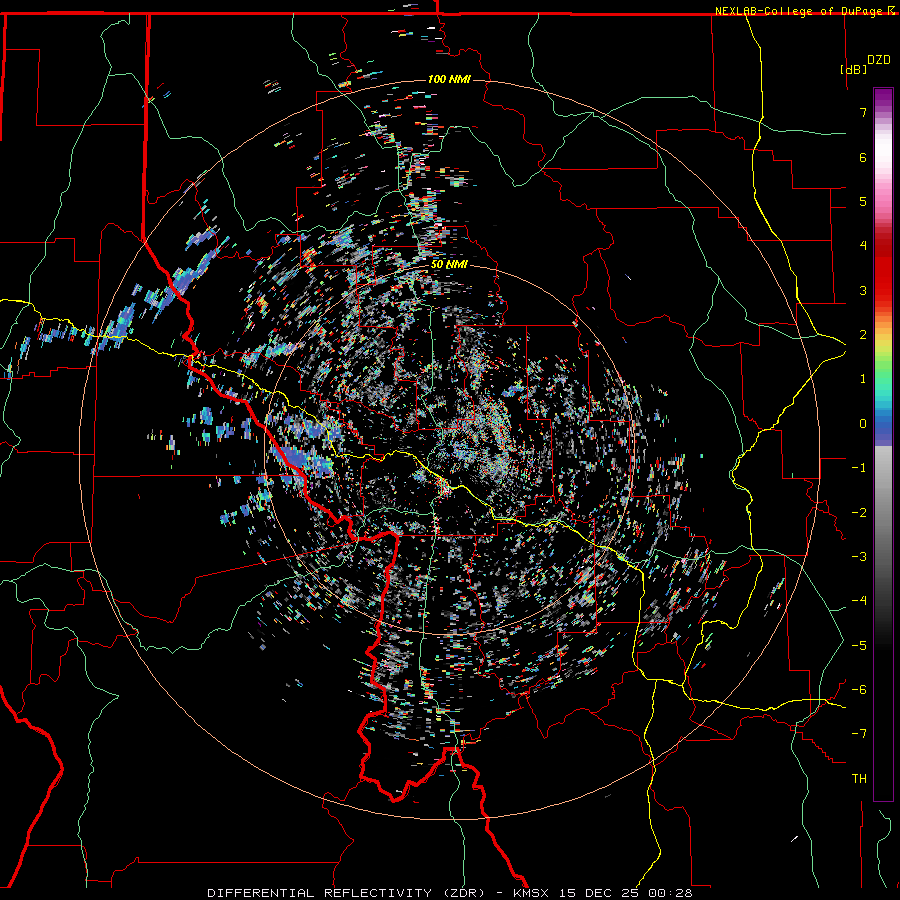Click the DZD product label above the color scale
The height and width of the screenshot is (900, 900).
(x=879, y=60)
